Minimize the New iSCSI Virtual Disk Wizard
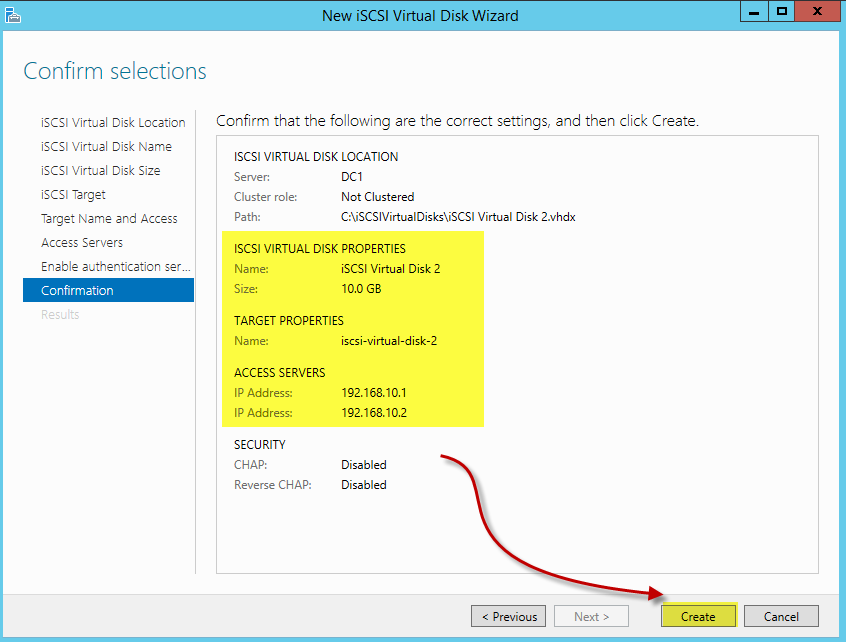This screenshot has height=642, width=846. (754, 11)
